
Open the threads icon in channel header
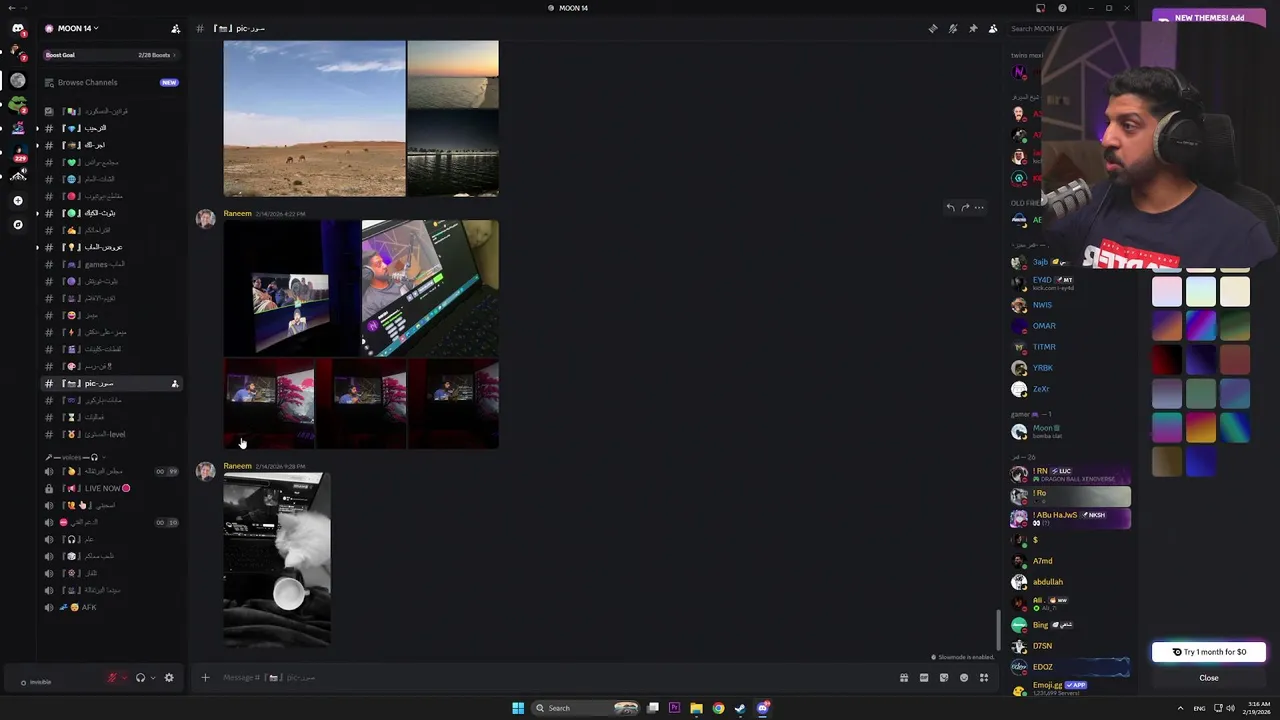pyautogui.click(x=933, y=29)
